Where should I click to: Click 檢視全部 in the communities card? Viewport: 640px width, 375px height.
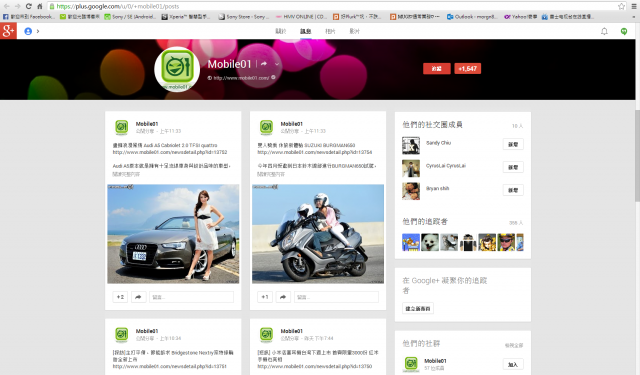pos(514,346)
